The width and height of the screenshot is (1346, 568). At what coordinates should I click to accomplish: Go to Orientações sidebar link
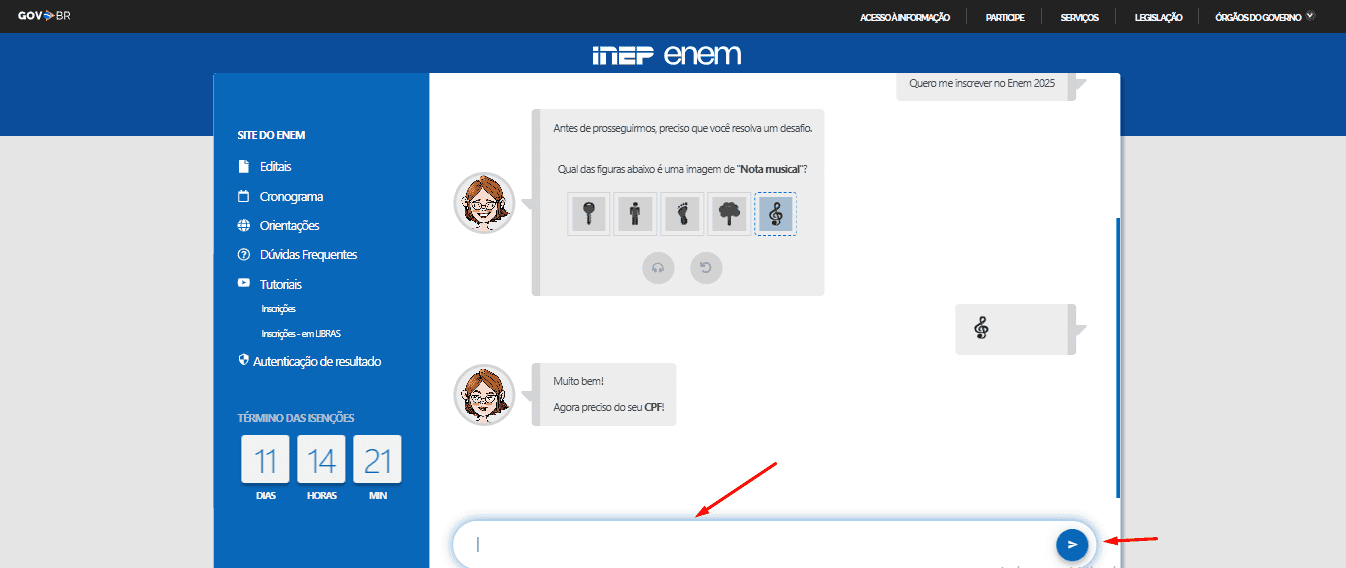(289, 226)
